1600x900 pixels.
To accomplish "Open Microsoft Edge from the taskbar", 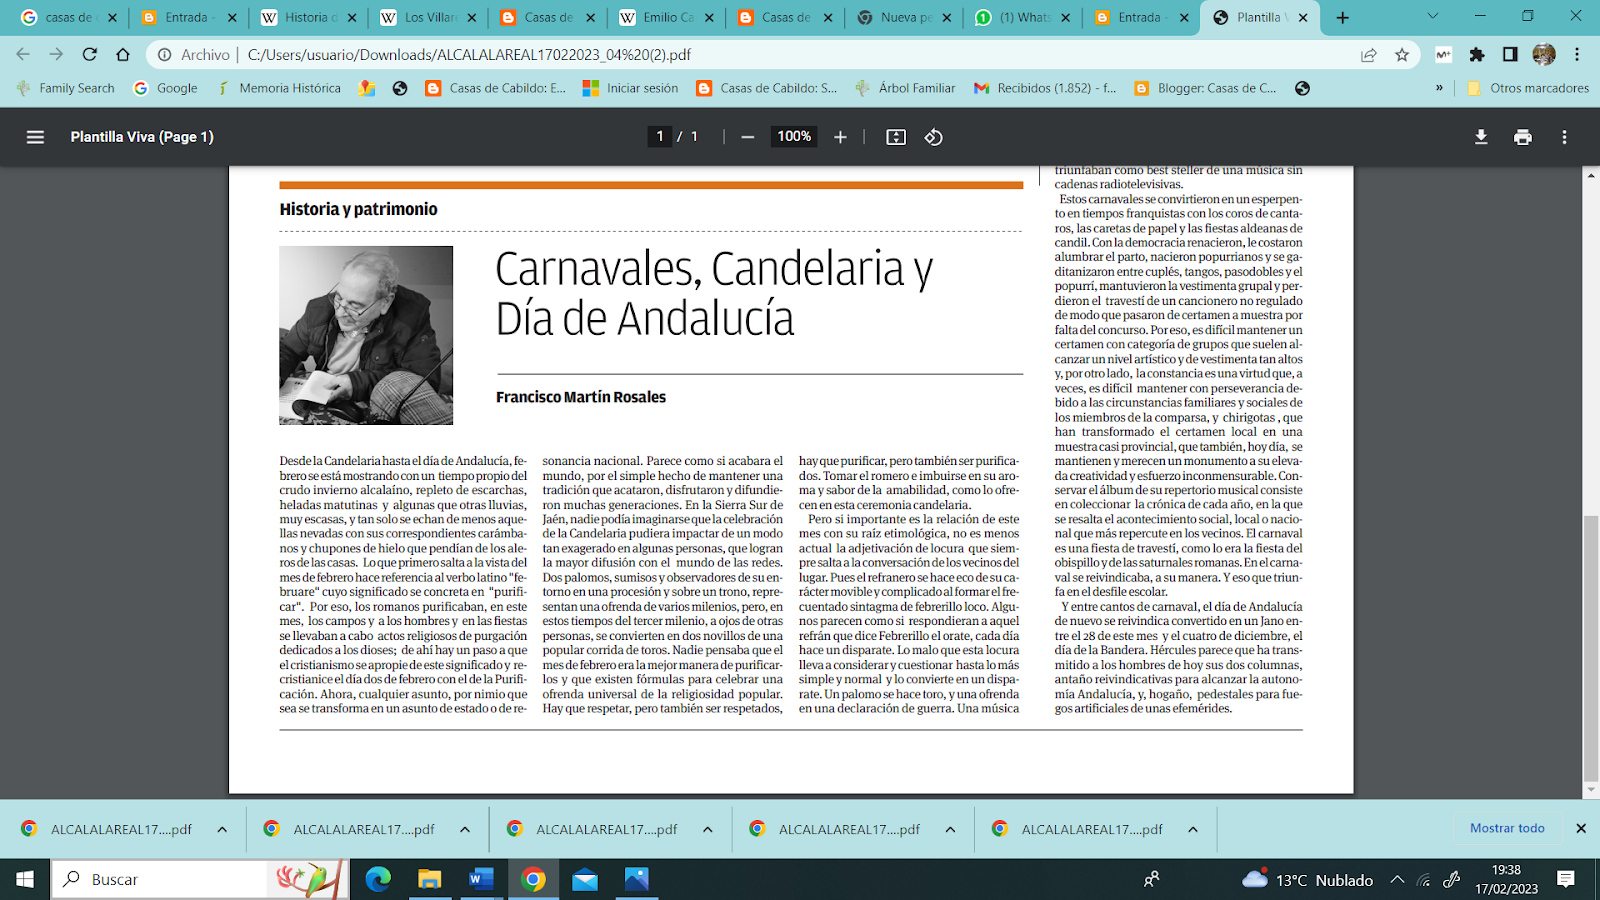I will (x=378, y=879).
